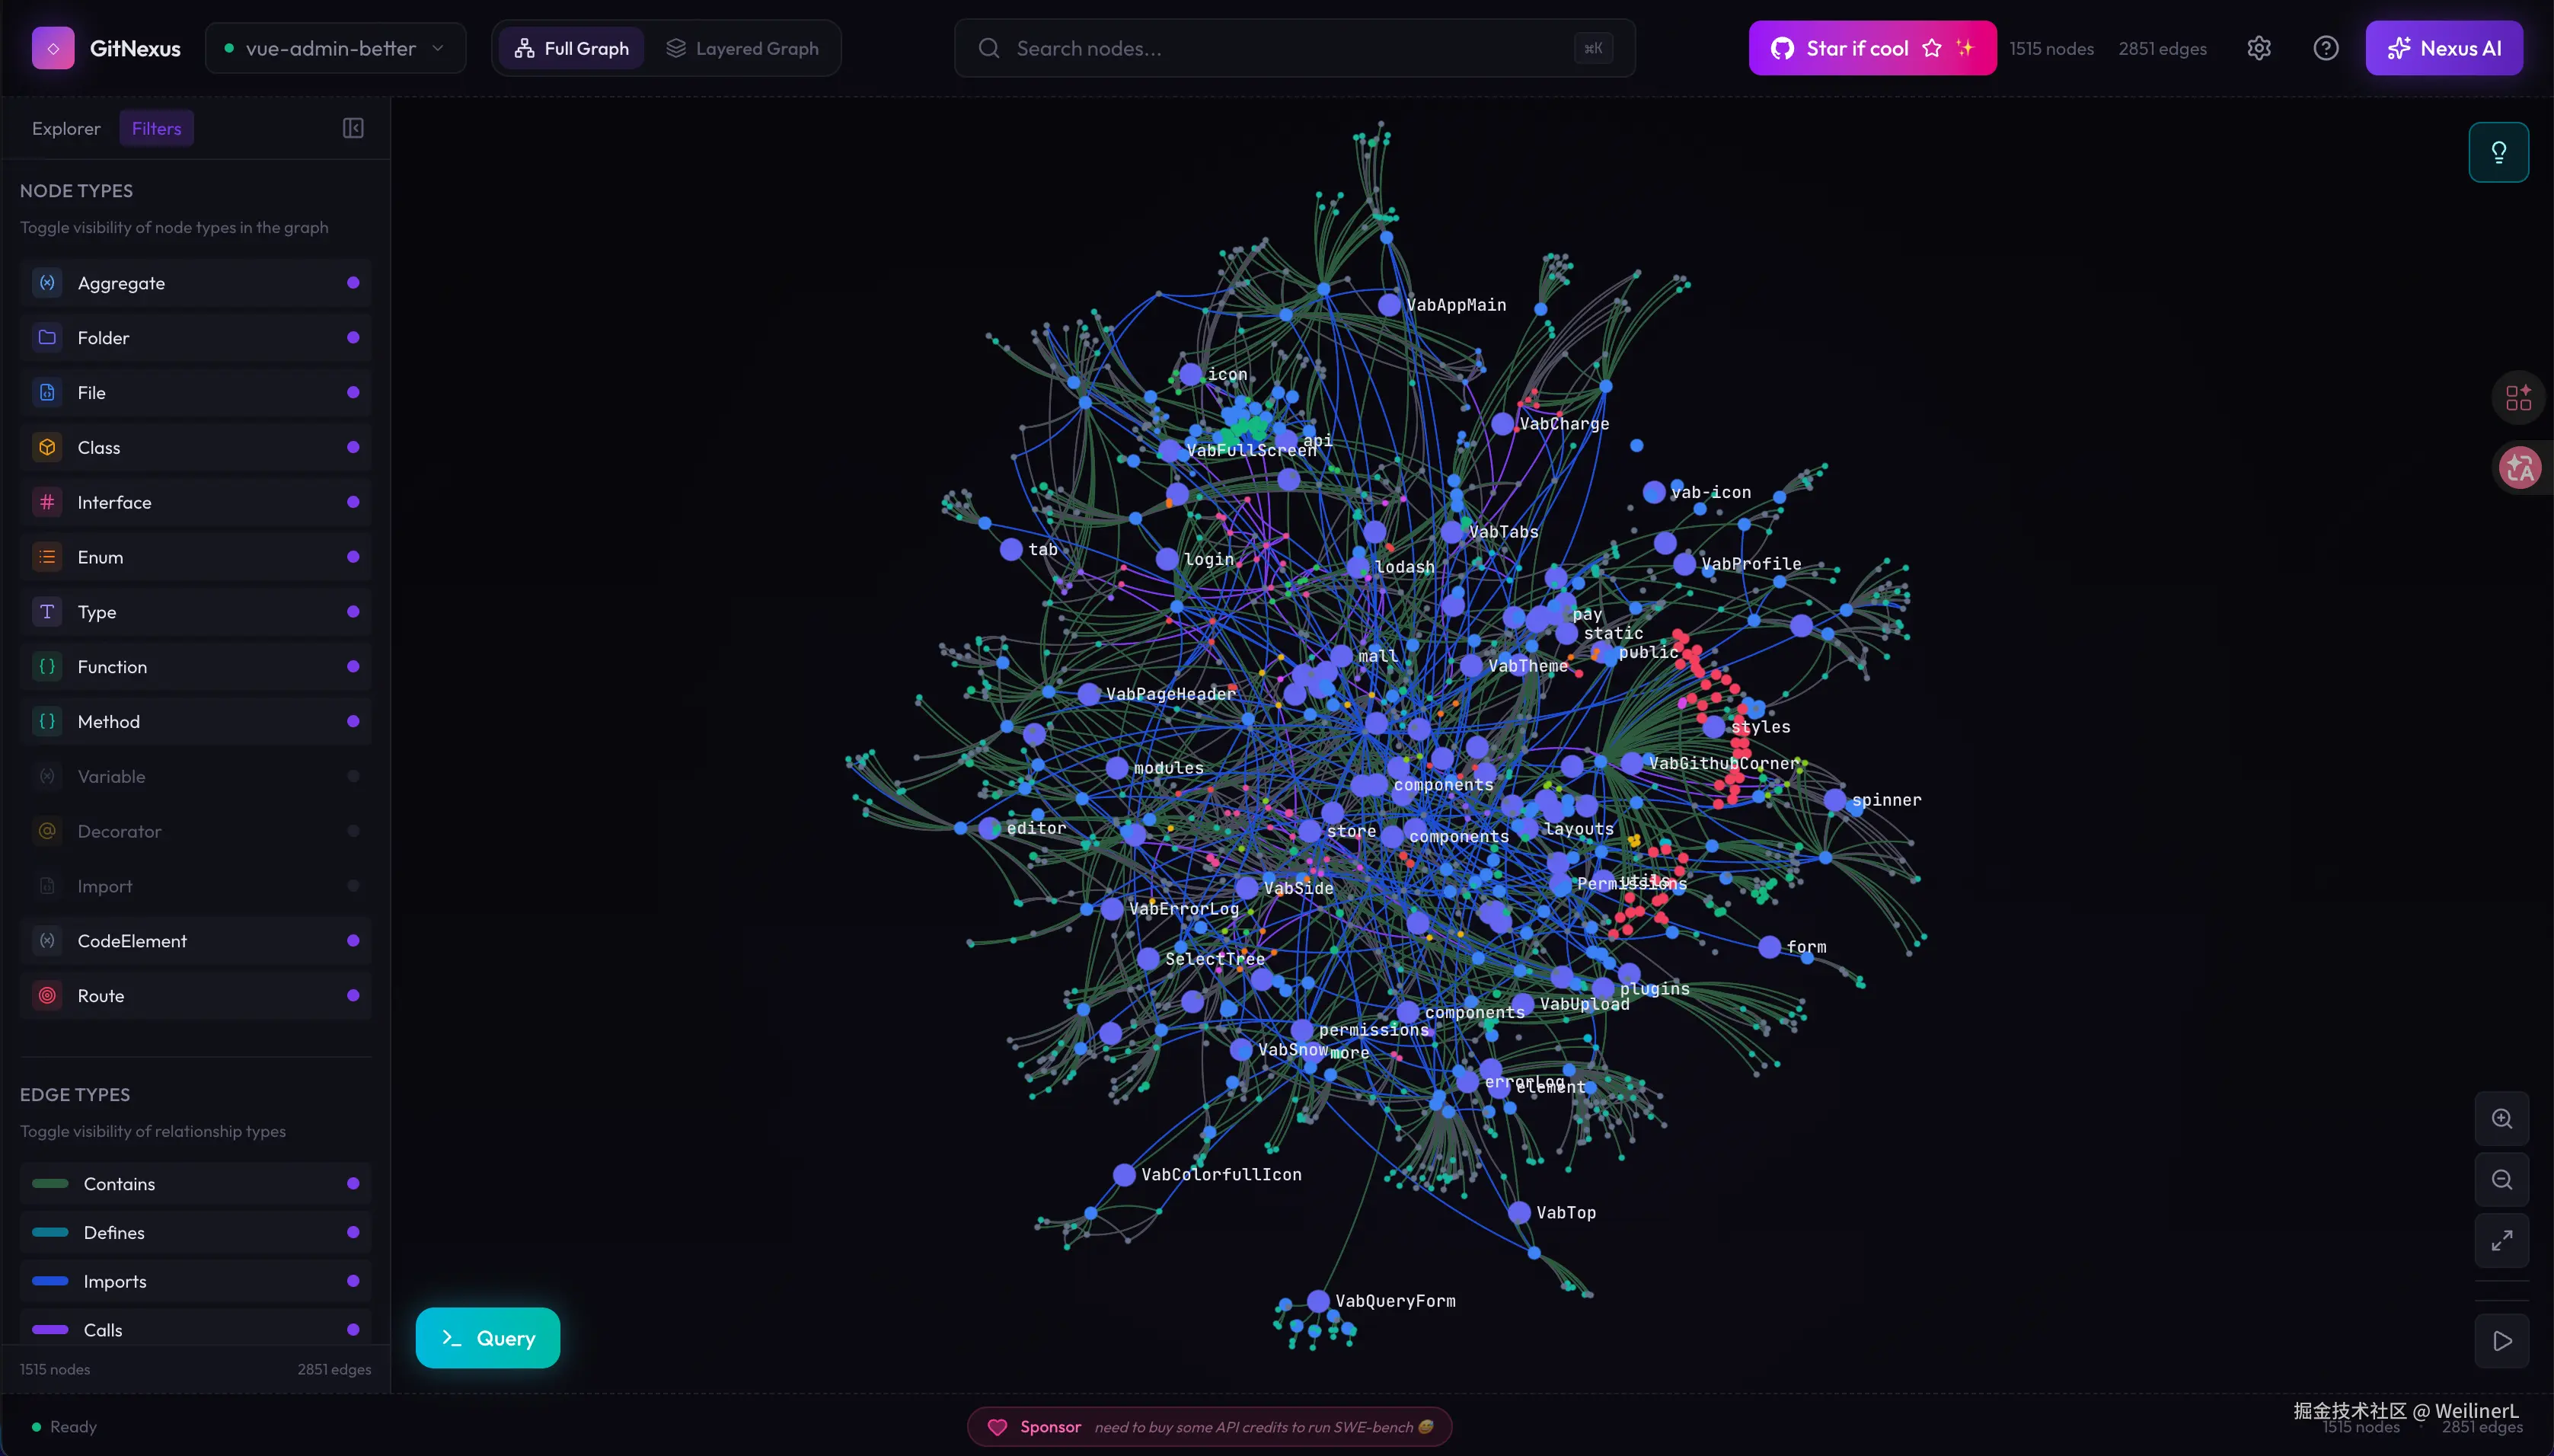The image size is (2554, 1456).
Task: Toggle Imports edge type visibility
Action: [x=195, y=1282]
